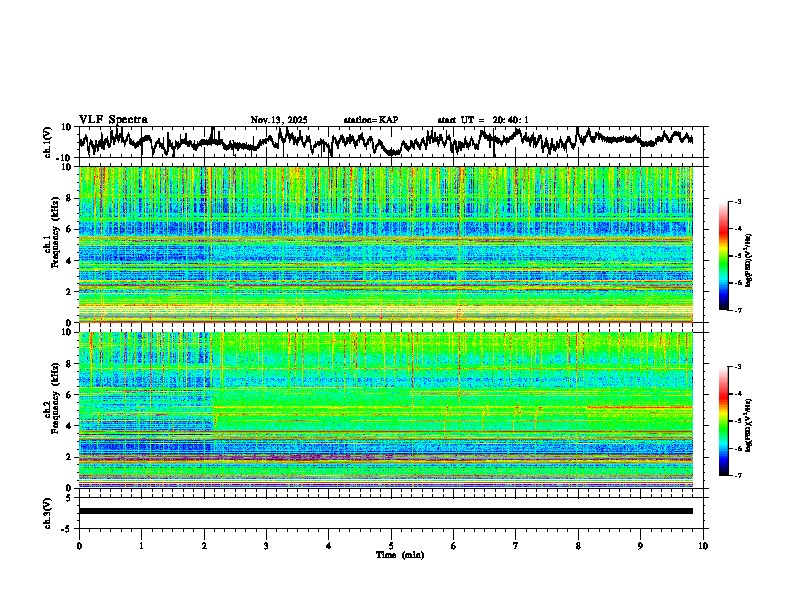This screenshot has width=792, height=612.
Task: Click the "4" kHz tick on the ch.2 frequency axis
Action: coord(70,426)
